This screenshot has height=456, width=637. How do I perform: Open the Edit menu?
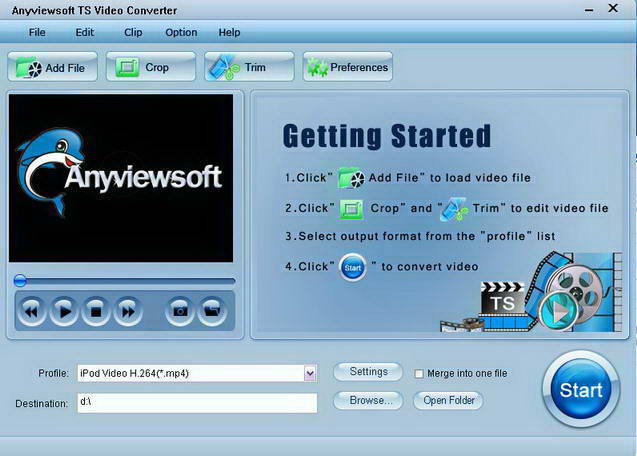(x=84, y=32)
